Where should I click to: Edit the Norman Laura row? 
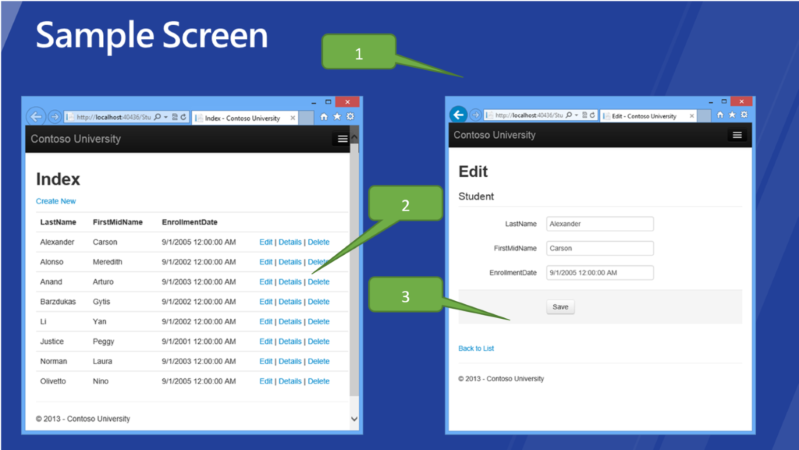coord(265,361)
